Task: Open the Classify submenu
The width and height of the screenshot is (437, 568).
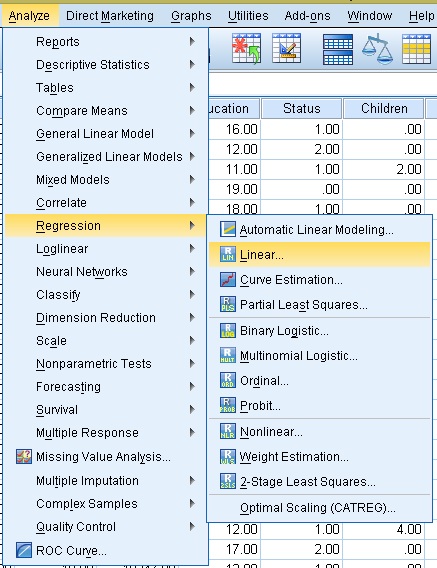Action: 106,295
